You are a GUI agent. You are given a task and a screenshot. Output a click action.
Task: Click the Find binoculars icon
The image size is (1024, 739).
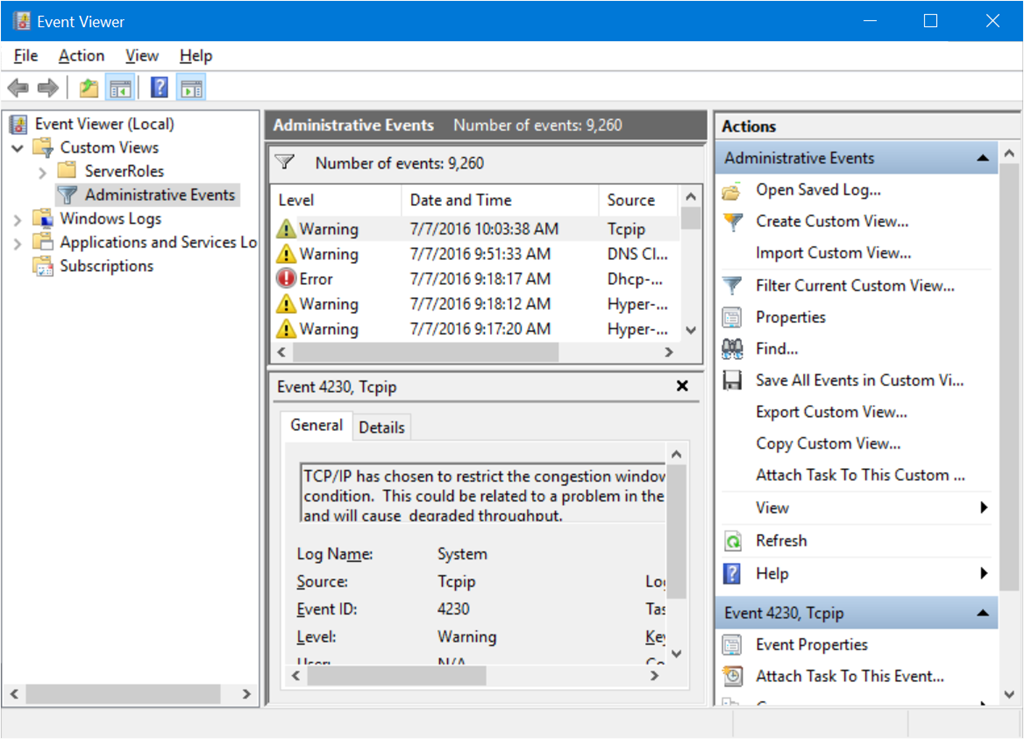(x=732, y=349)
